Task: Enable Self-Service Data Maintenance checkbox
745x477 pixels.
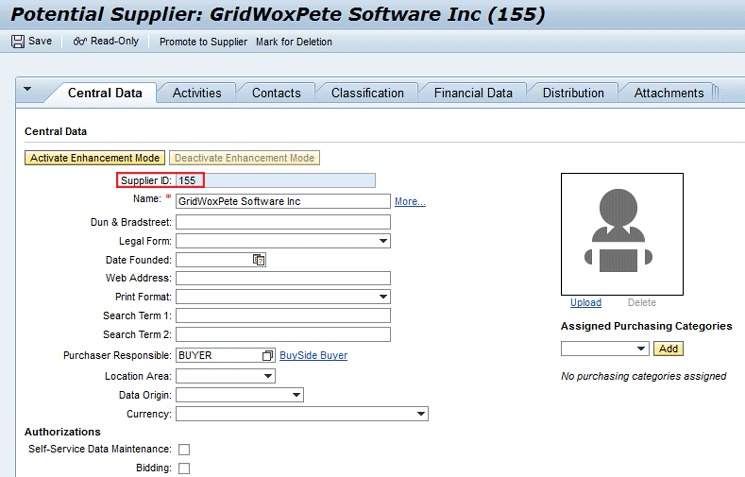Action: pos(184,450)
